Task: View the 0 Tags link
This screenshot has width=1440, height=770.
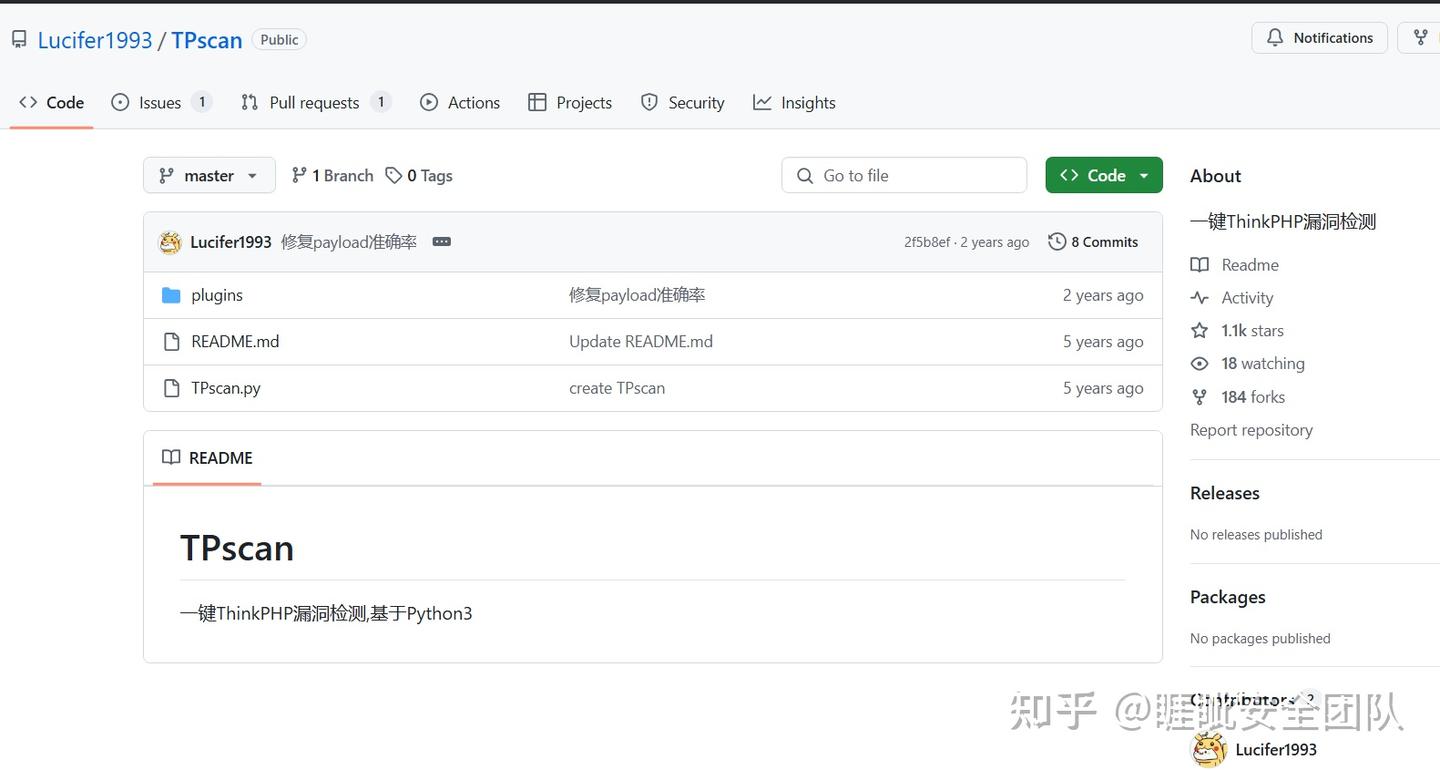Action: point(419,176)
